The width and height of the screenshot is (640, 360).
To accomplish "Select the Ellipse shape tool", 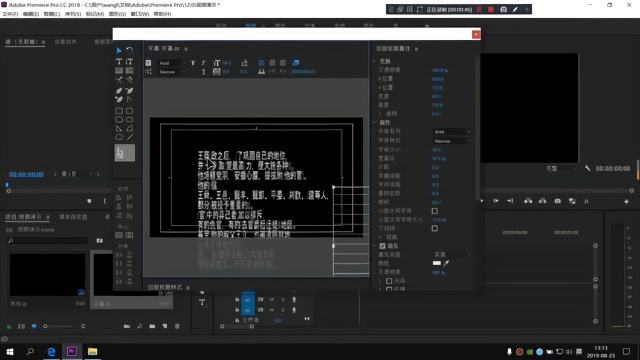I will coord(119,137).
